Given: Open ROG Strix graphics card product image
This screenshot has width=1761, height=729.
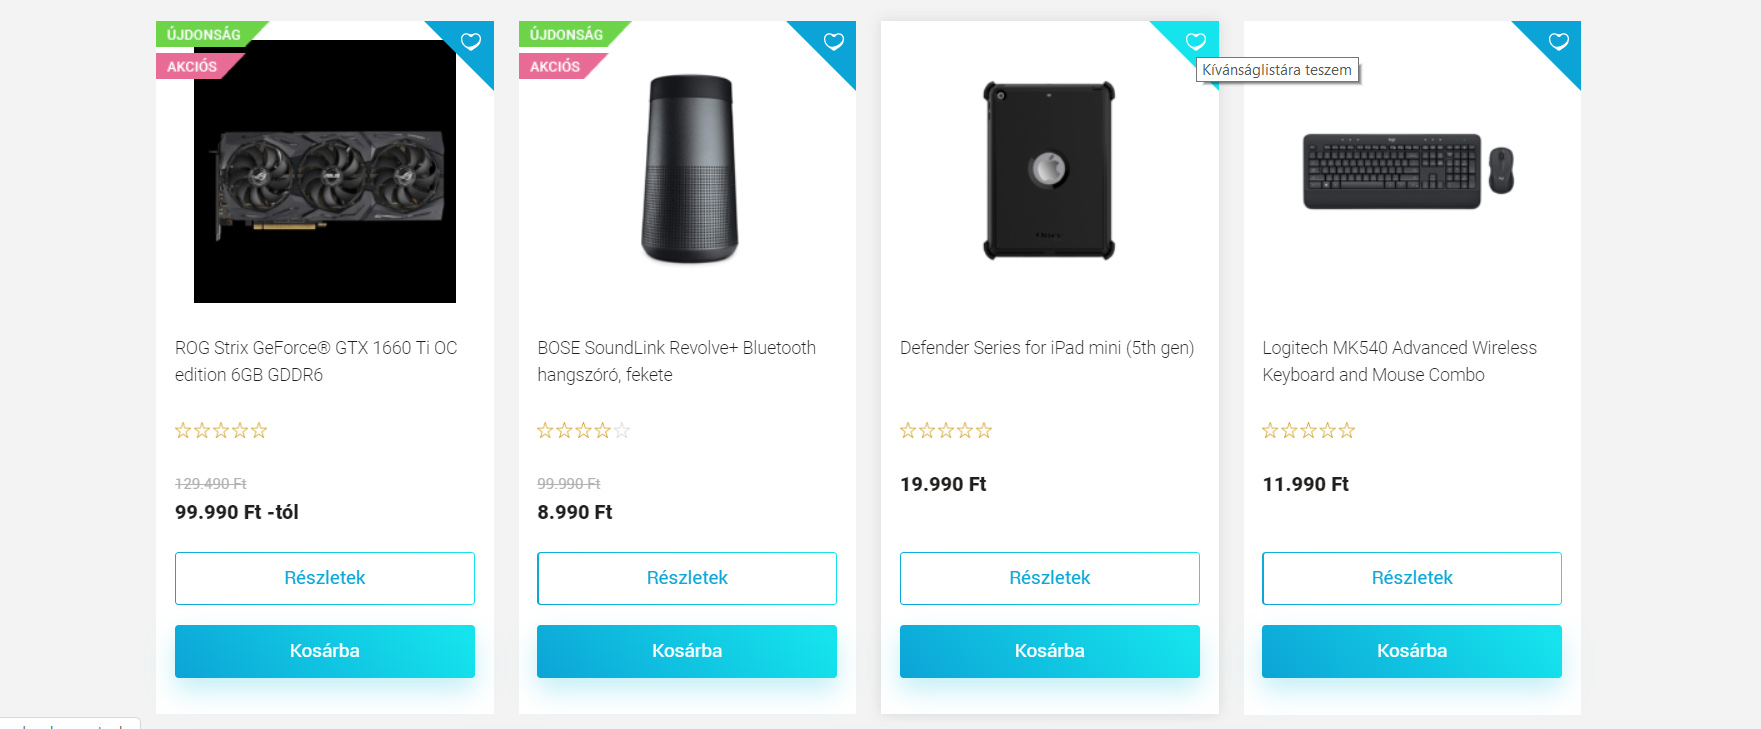Looking at the screenshot, I should click(x=325, y=171).
